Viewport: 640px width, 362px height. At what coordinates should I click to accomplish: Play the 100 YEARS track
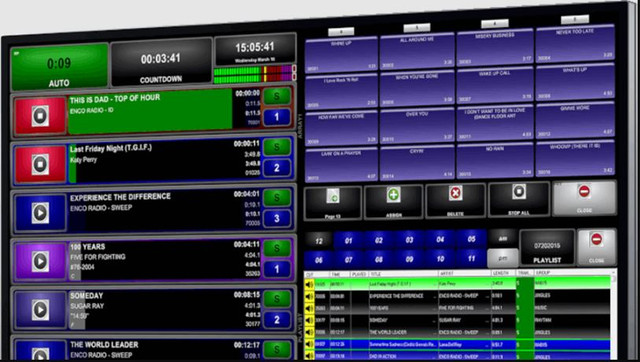[40, 261]
